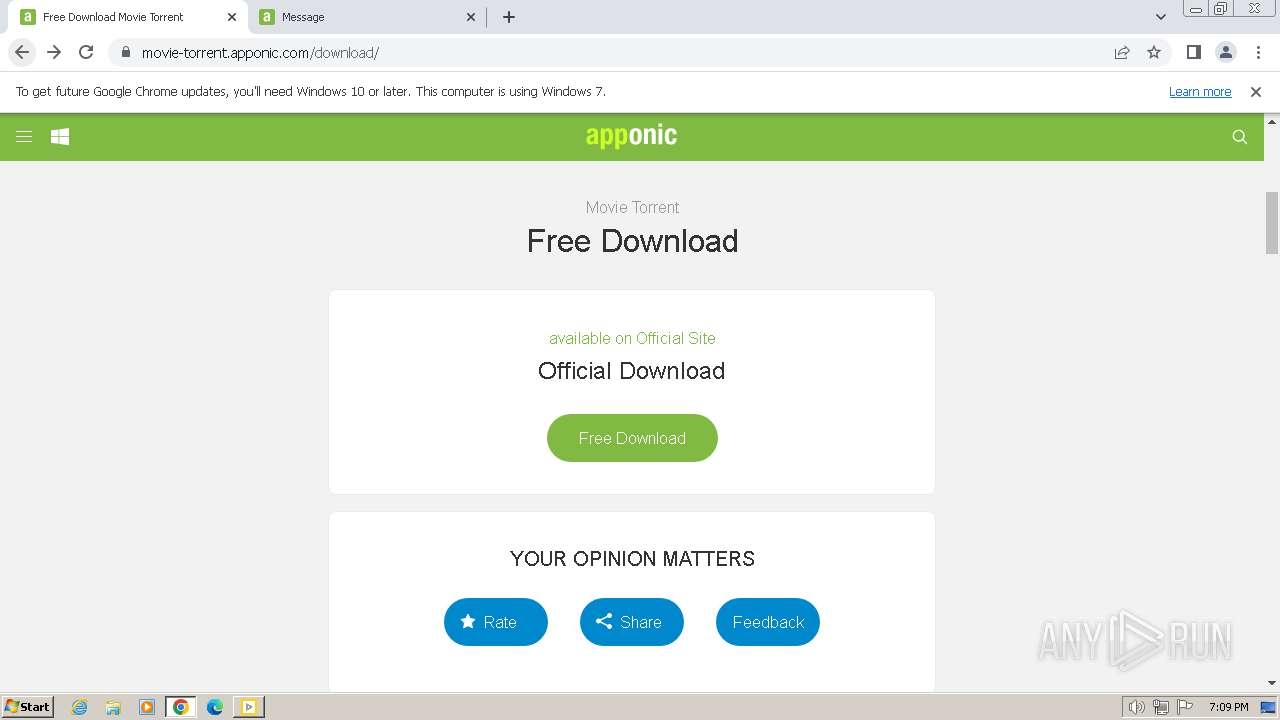1280x720 pixels.
Task: Expand the tab search dropdown arrow
Action: tap(1161, 17)
